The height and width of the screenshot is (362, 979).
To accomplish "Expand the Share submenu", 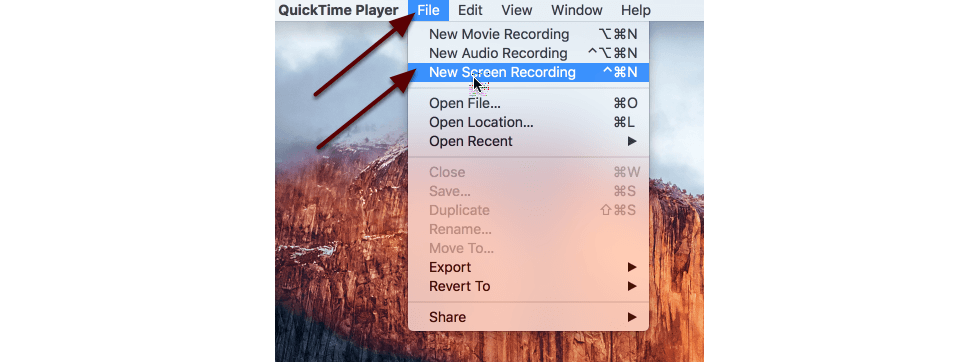I will (x=528, y=317).
